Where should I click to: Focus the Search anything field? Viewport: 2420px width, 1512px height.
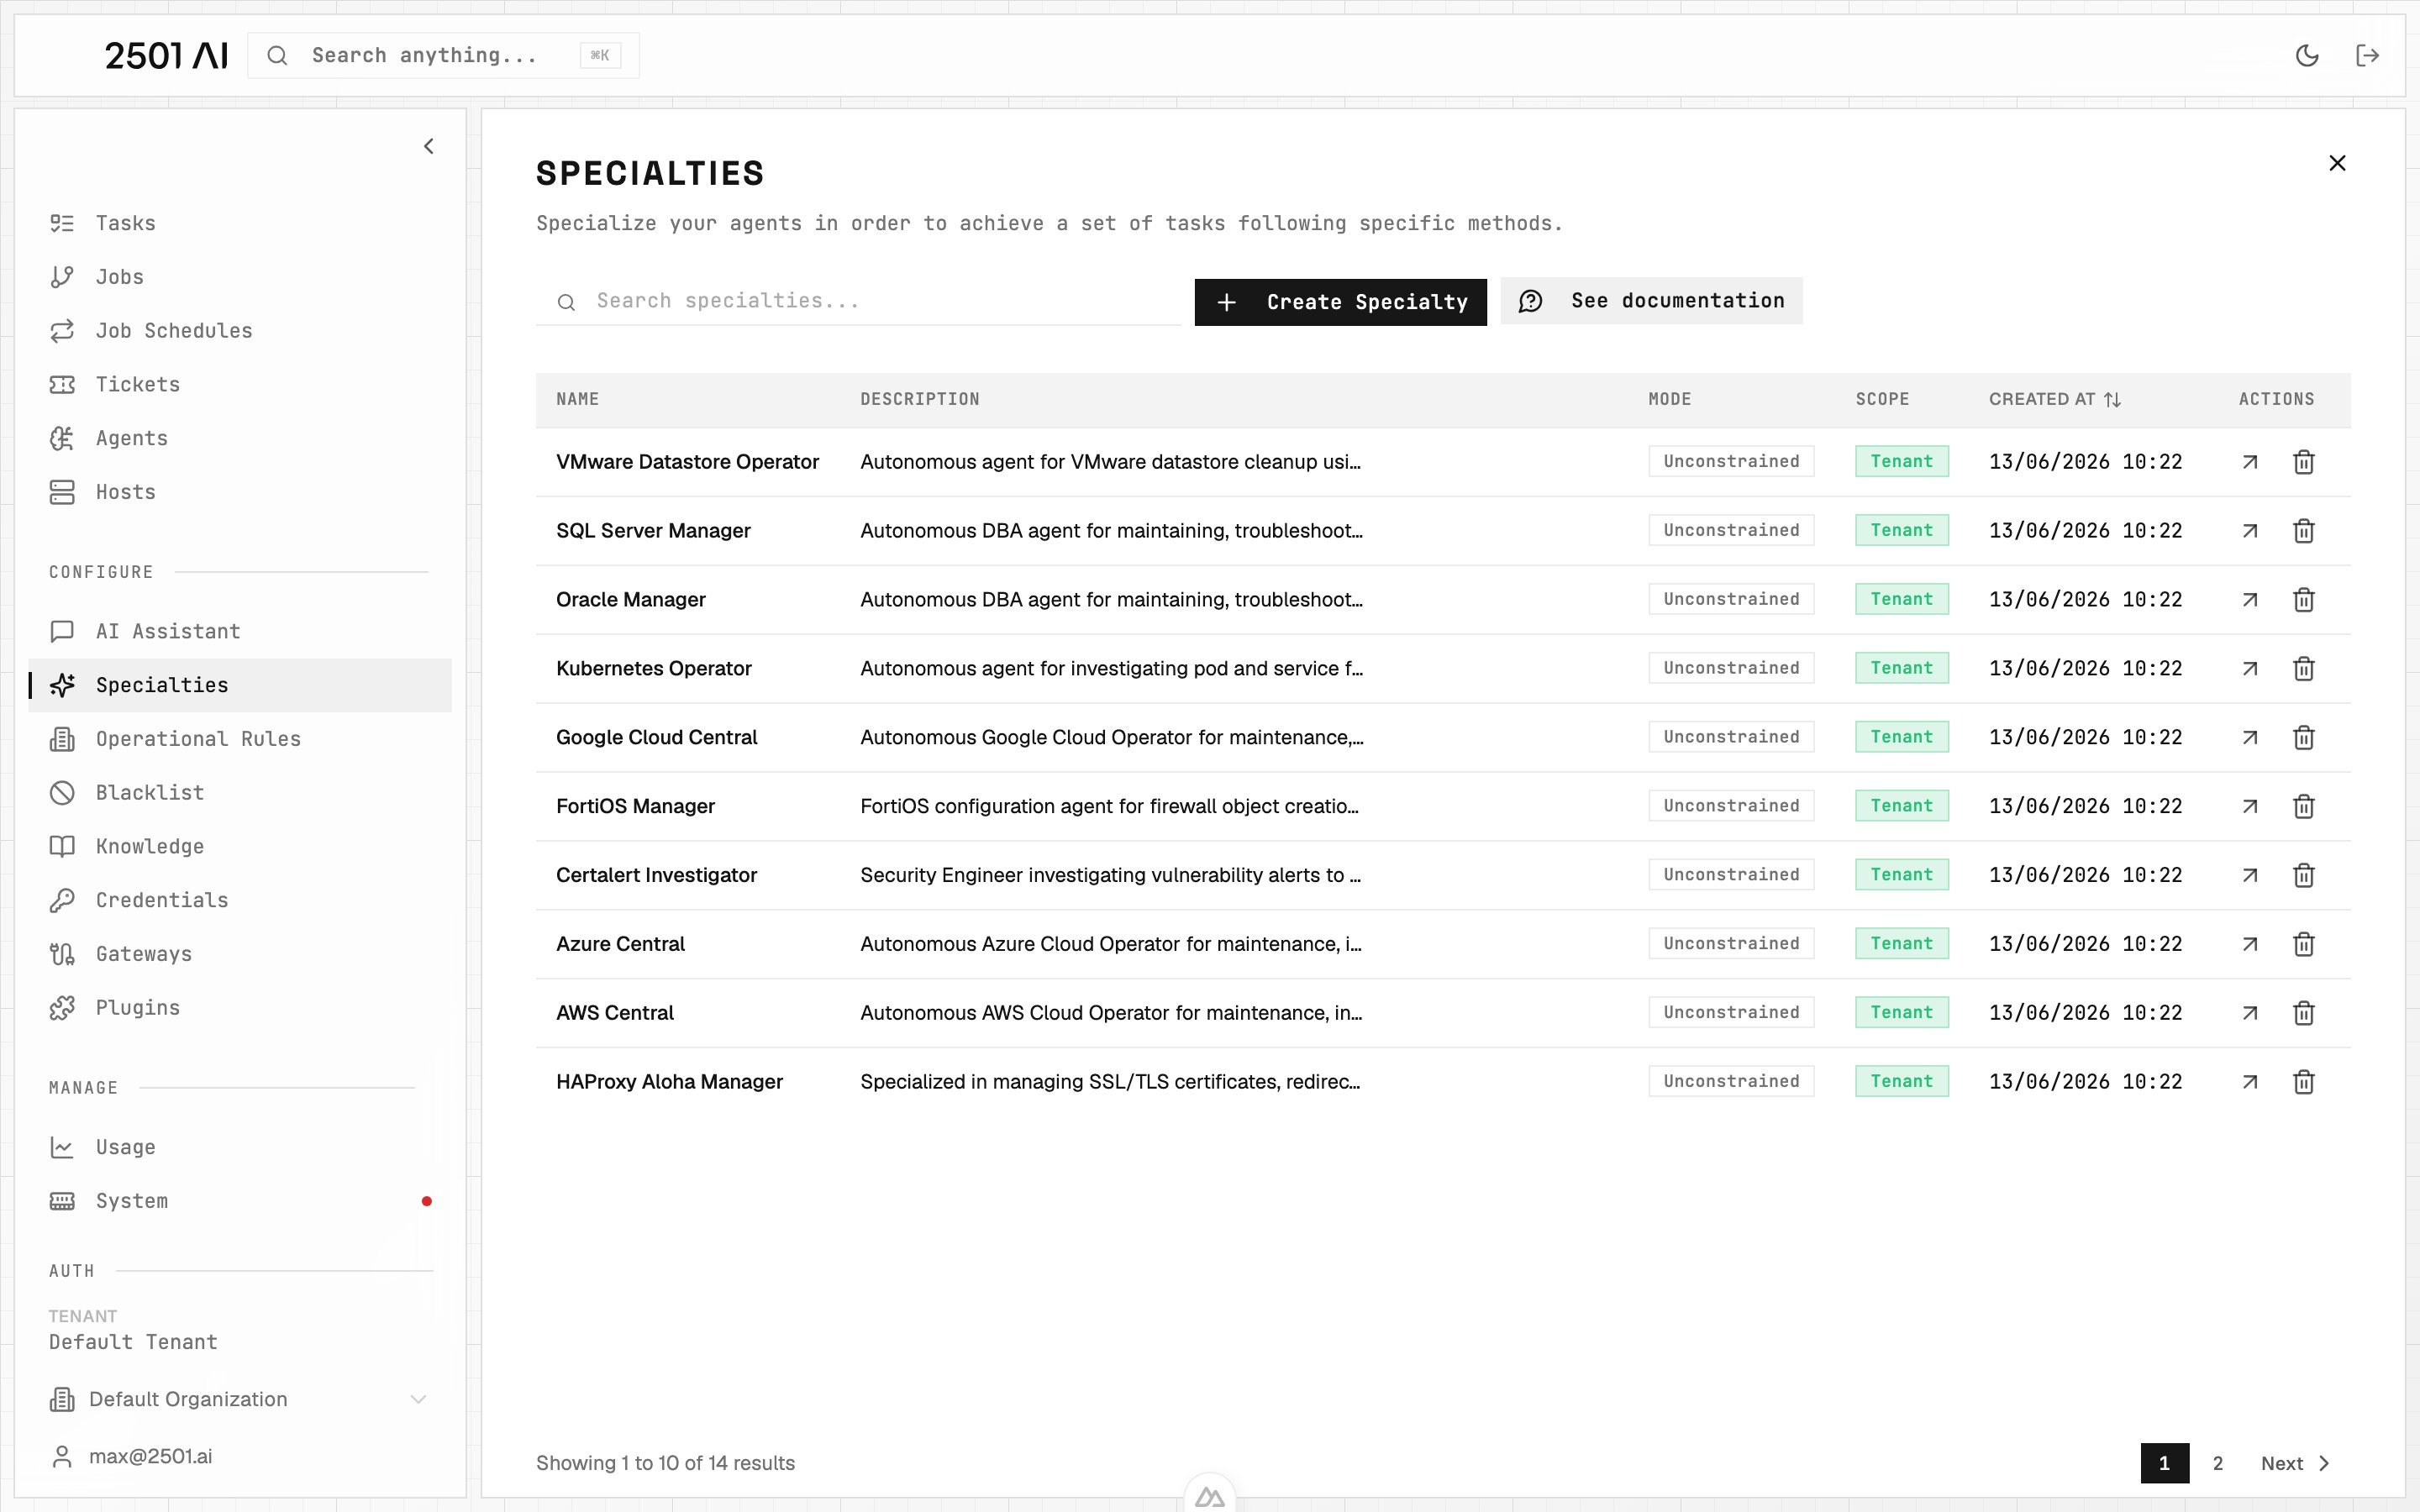tap(443, 55)
